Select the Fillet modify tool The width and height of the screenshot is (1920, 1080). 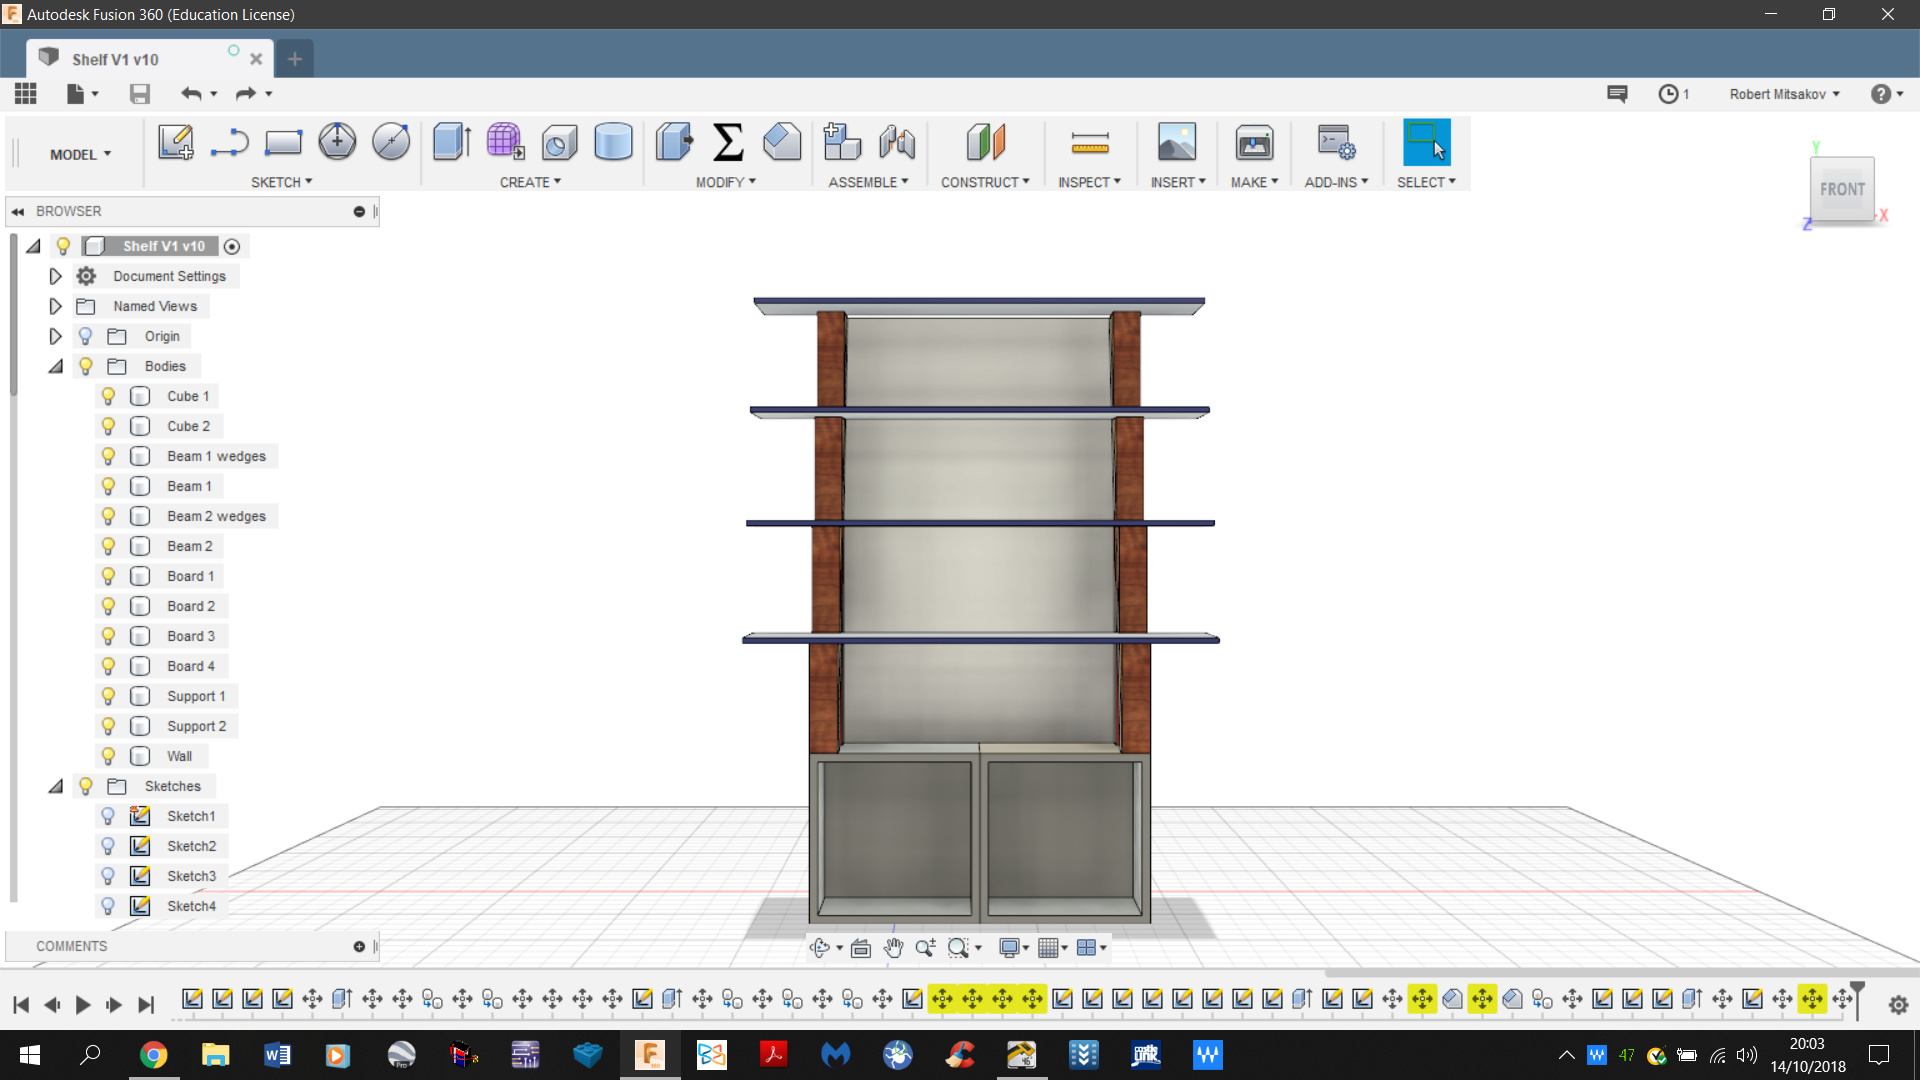[x=782, y=142]
